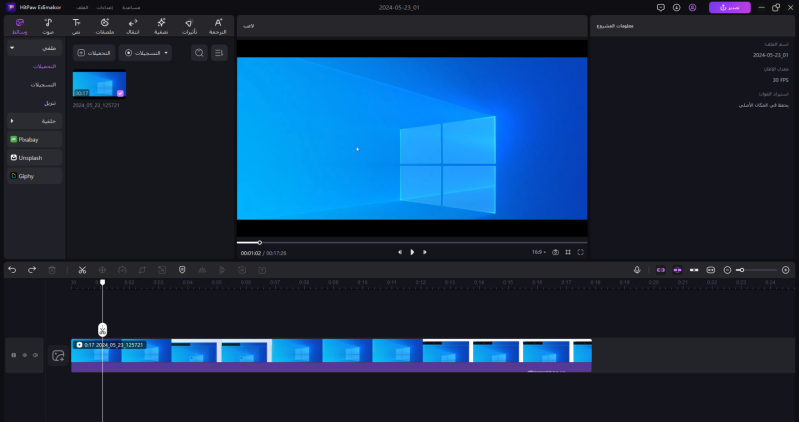Viewport: 799px width, 422px height.
Task: Click the media search icon
Action: tap(199, 53)
